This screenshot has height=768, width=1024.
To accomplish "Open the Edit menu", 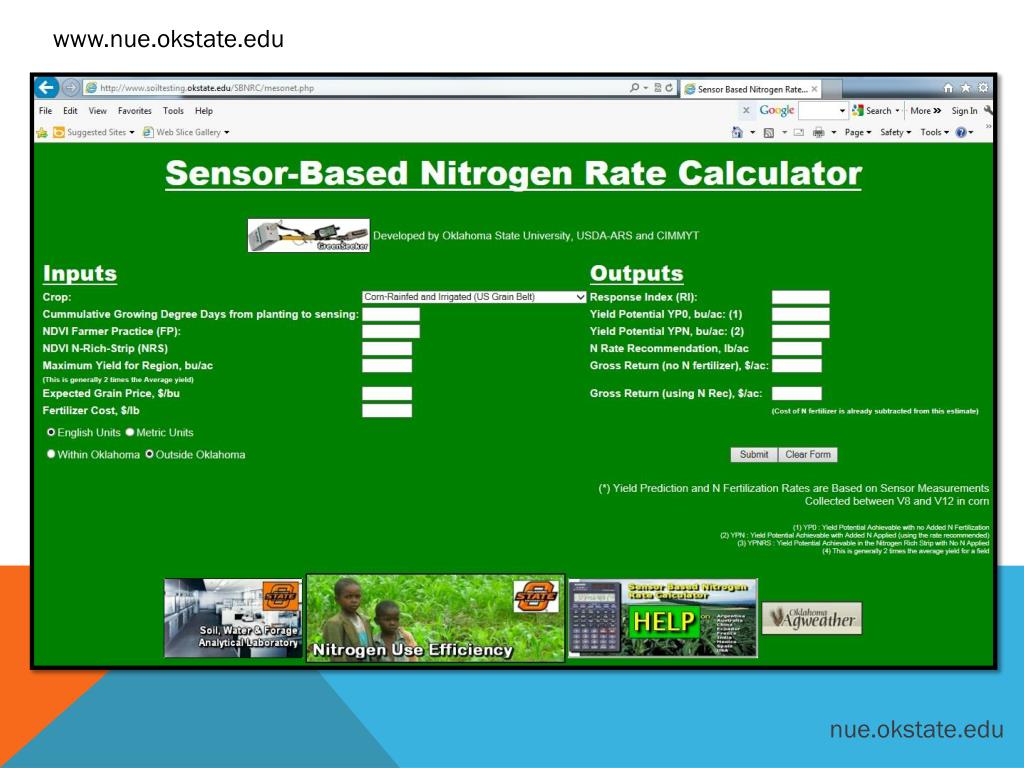I will (70, 111).
